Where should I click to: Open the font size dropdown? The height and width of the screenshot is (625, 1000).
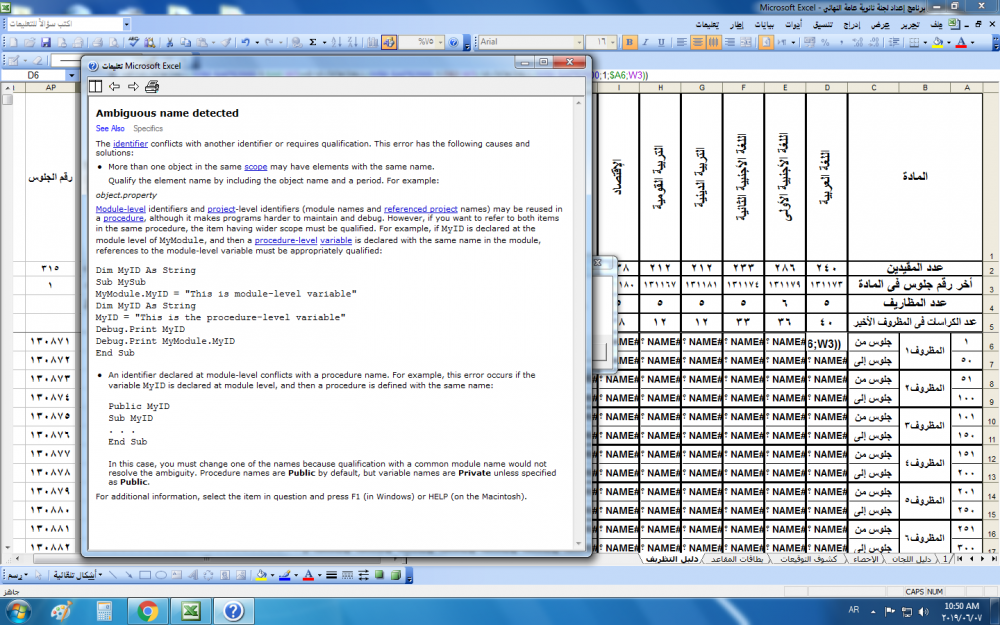click(613, 42)
